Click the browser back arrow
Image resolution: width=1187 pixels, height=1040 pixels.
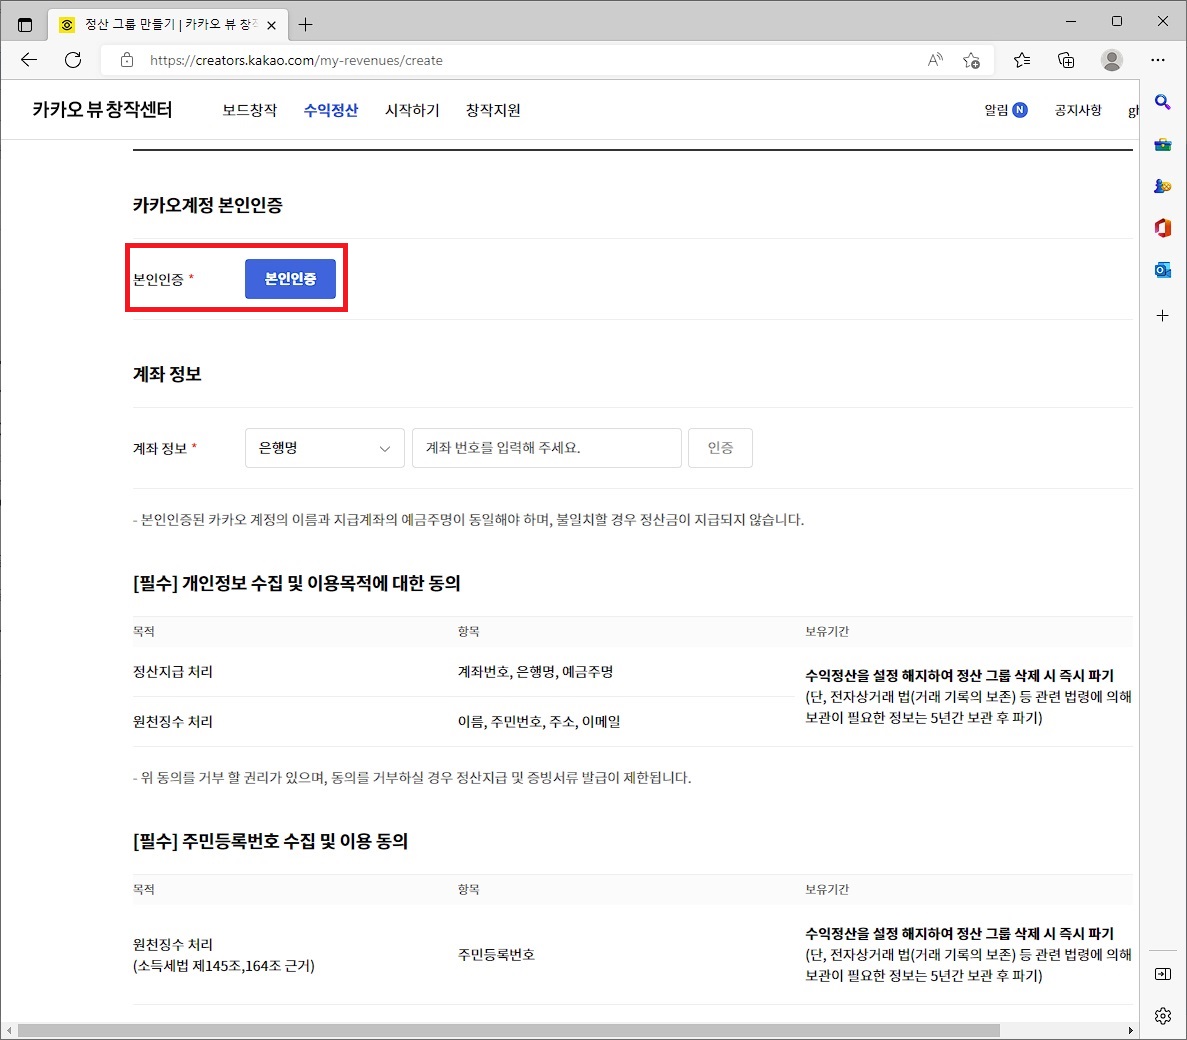(x=29, y=60)
